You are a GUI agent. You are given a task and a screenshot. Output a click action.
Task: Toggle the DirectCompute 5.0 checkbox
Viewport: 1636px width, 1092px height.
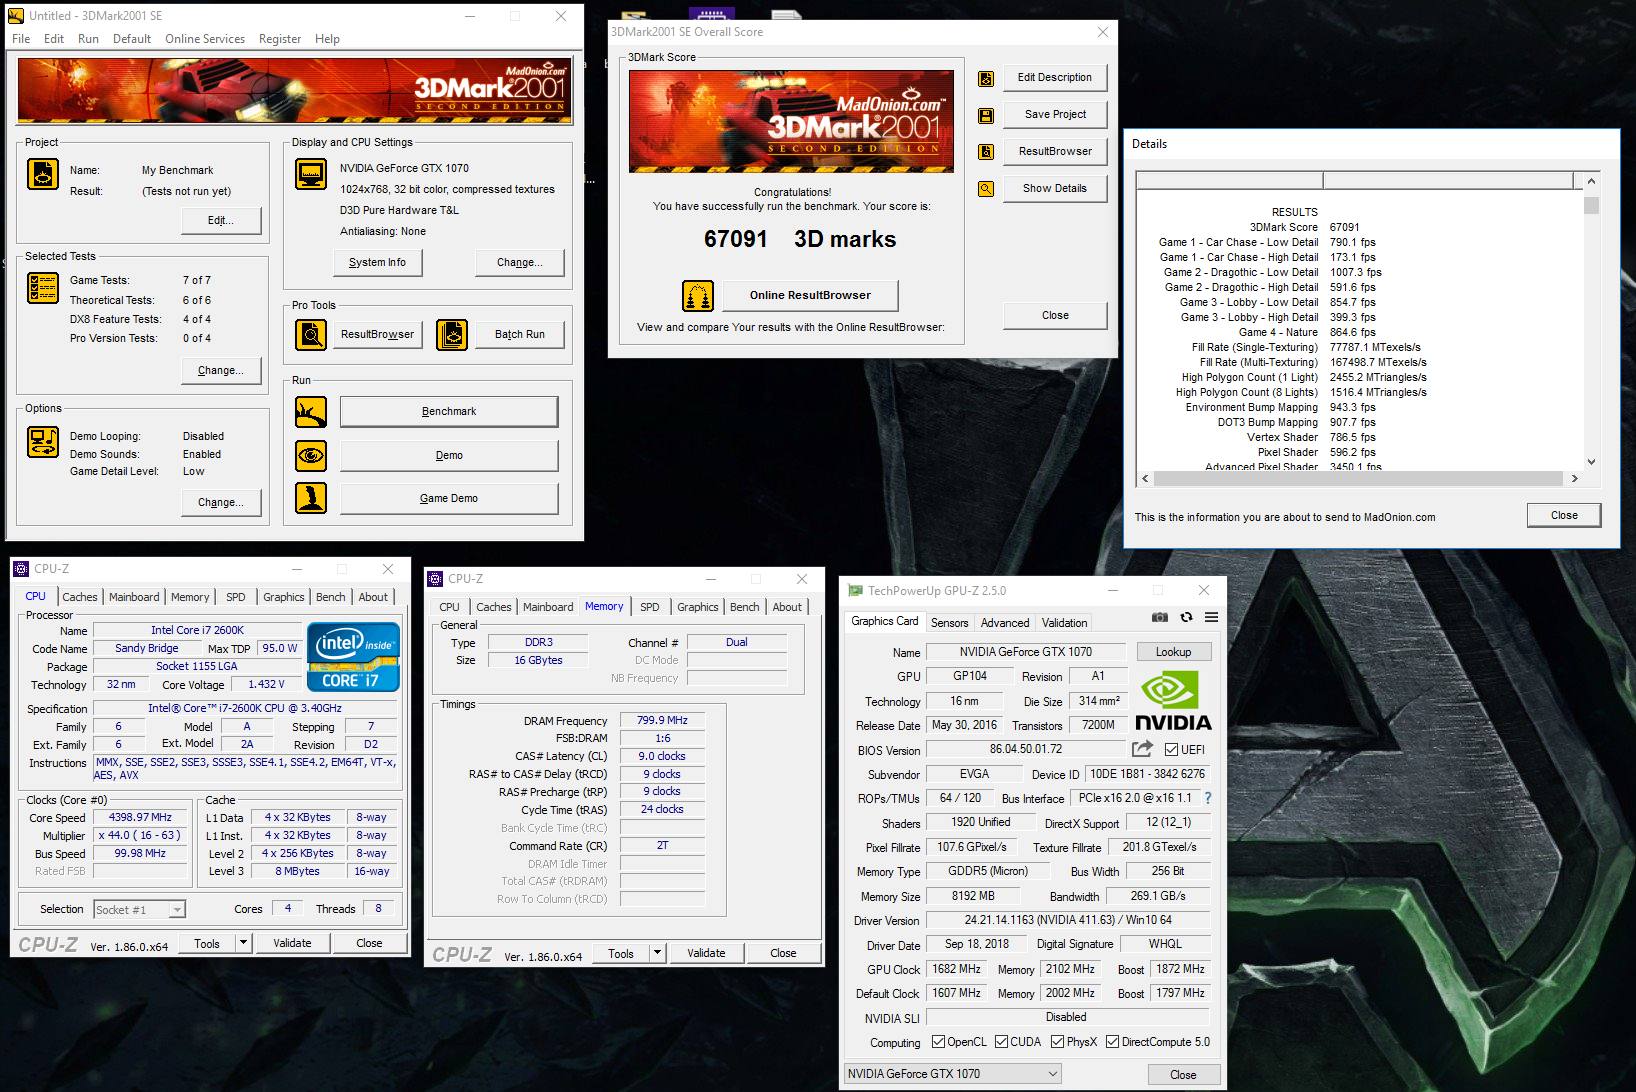(x=1112, y=1041)
